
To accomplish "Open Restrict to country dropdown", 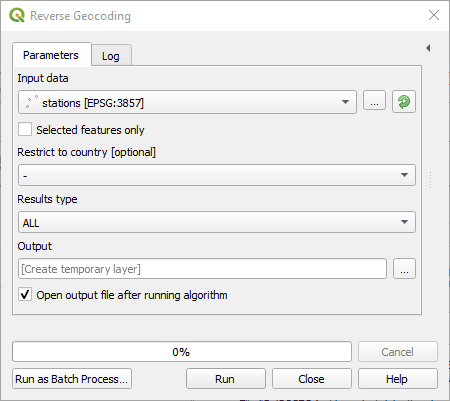I will click(217, 175).
